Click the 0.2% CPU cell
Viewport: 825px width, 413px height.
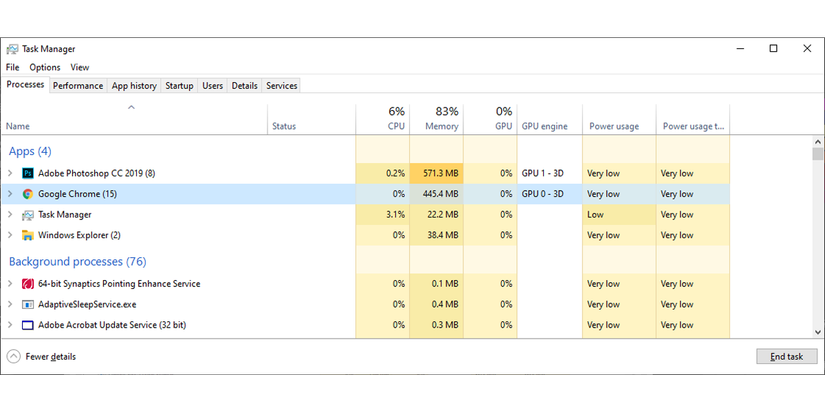point(383,173)
